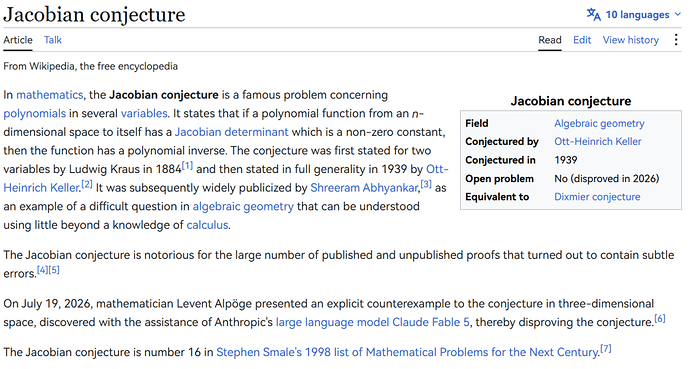Follow the mathematics link
The image size is (690, 369).
point(50,95)
